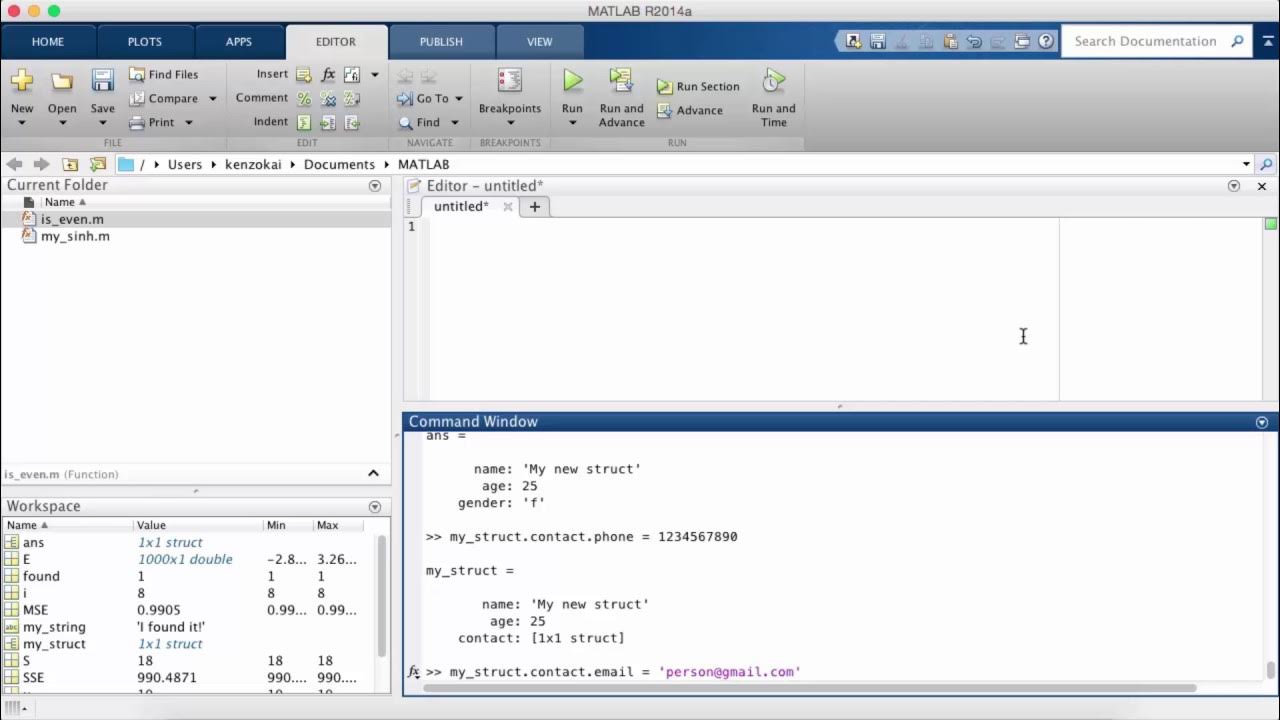Open the Run dropdown arrow
The height and width of the screenshot is (720, 1280).
572,123
